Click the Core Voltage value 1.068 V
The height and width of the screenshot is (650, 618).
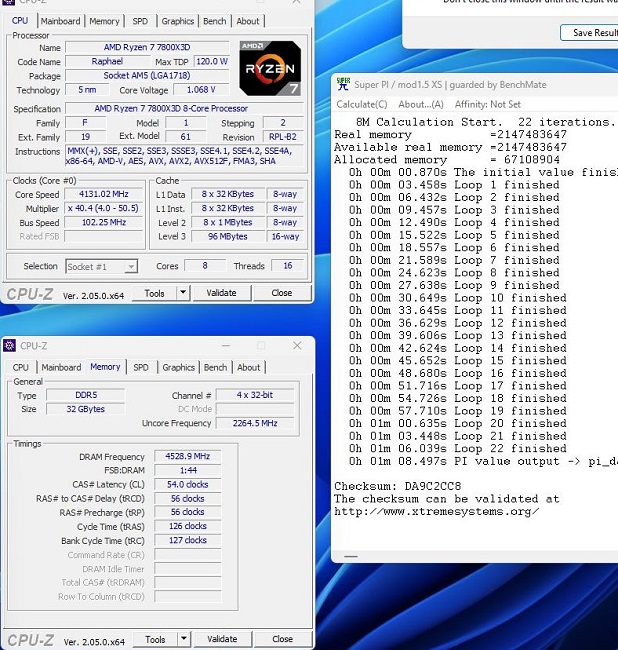pyautogui.click(x=201, y=90)
